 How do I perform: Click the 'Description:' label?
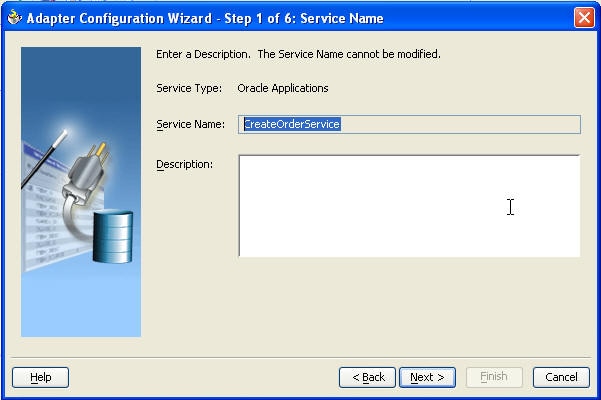[184, 164]
